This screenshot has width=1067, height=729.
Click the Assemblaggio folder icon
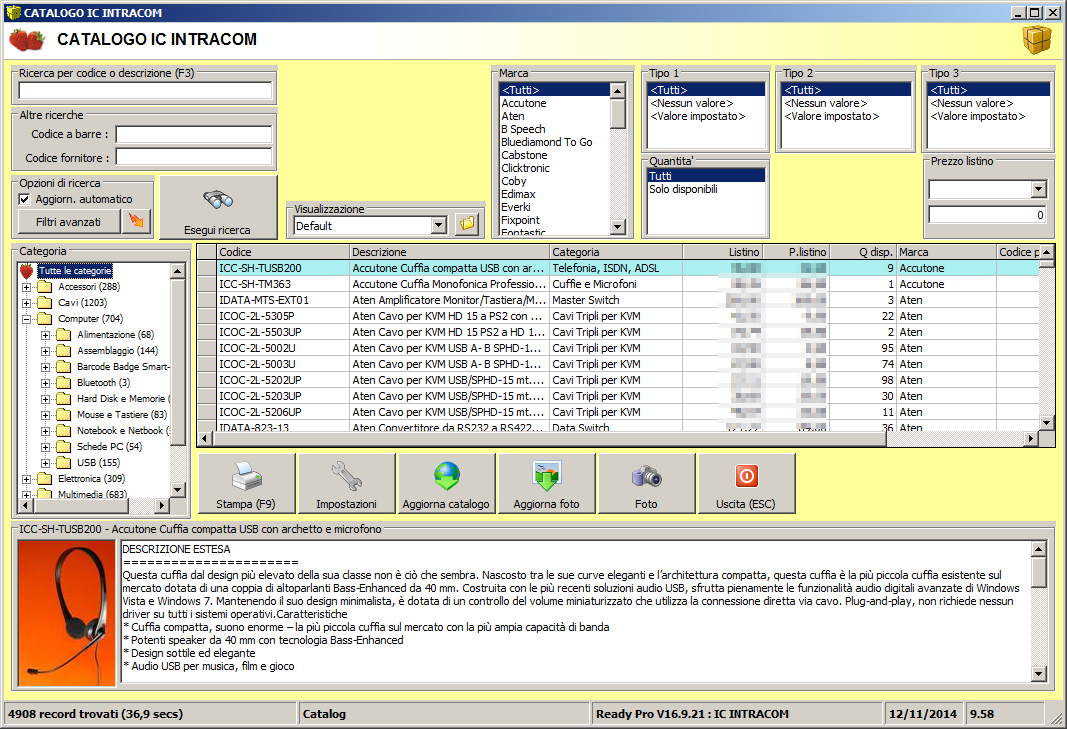click(x=64, y=351)
